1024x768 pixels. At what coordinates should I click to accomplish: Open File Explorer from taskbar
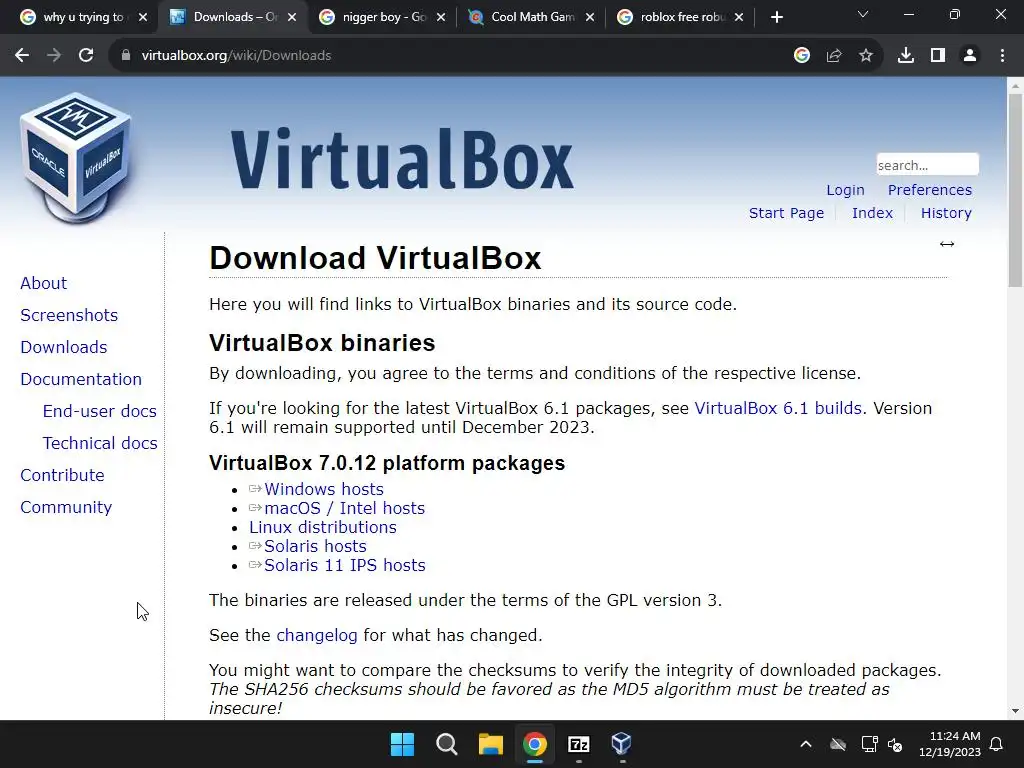(490, 744)
